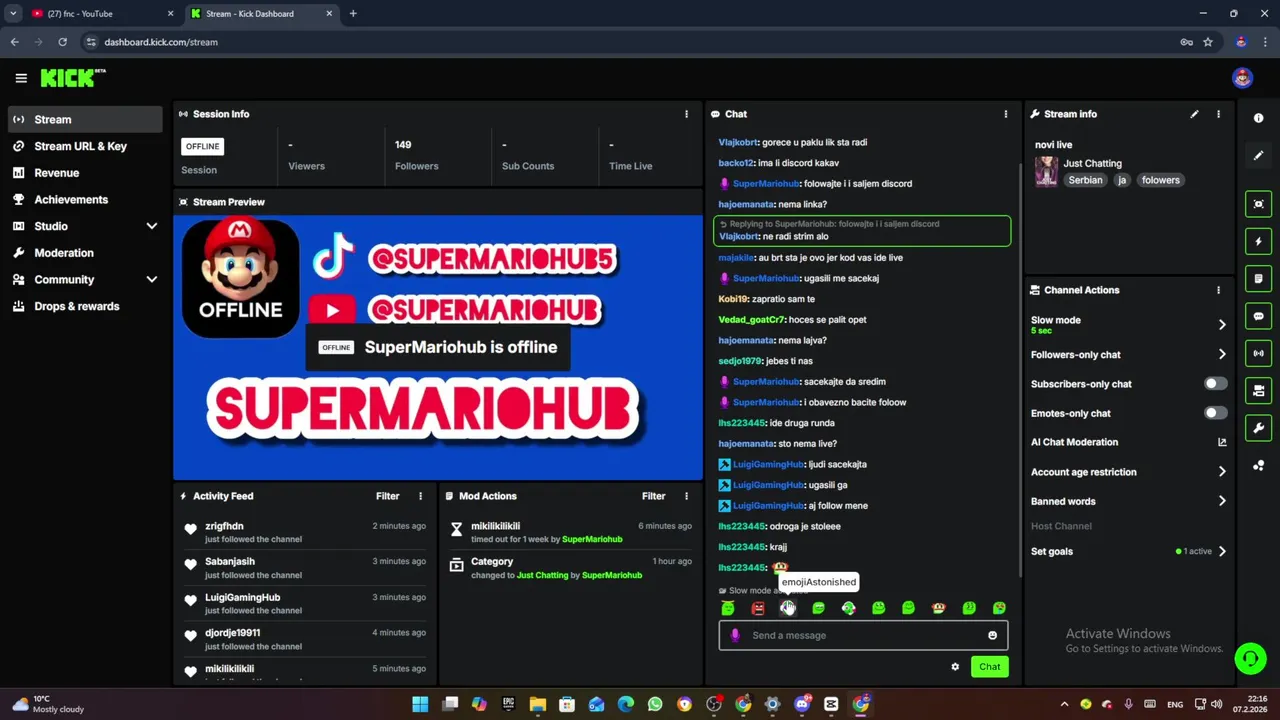
Task: Click the KICK logo
Action: pyautogui.click(x=73, y=78)
